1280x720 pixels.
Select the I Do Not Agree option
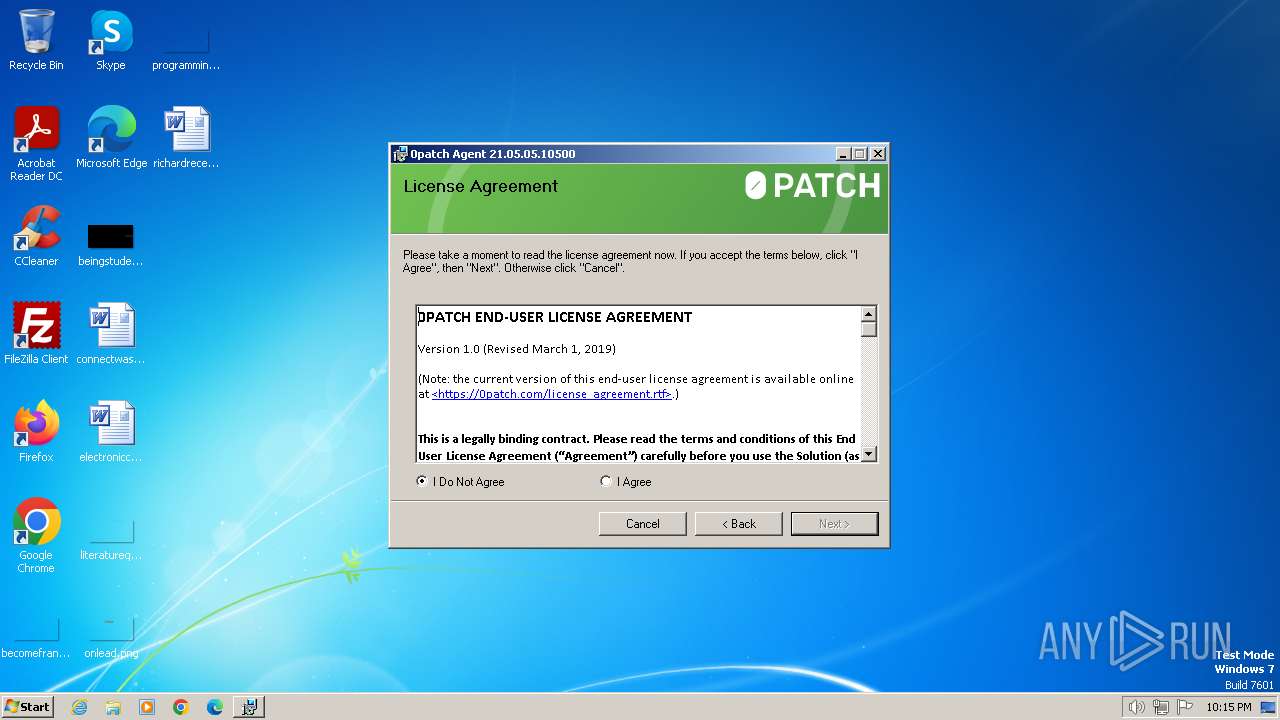click(x=460, y=482)
